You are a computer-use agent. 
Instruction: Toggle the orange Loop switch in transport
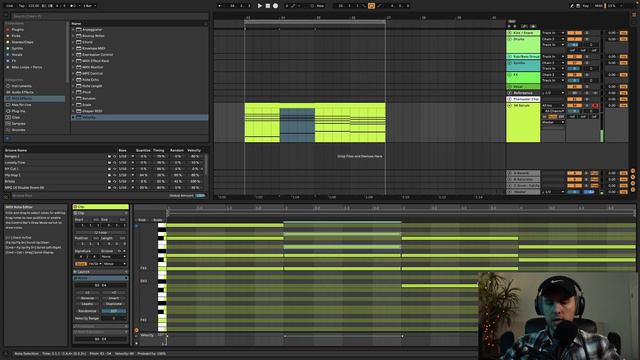coord(371,6)
